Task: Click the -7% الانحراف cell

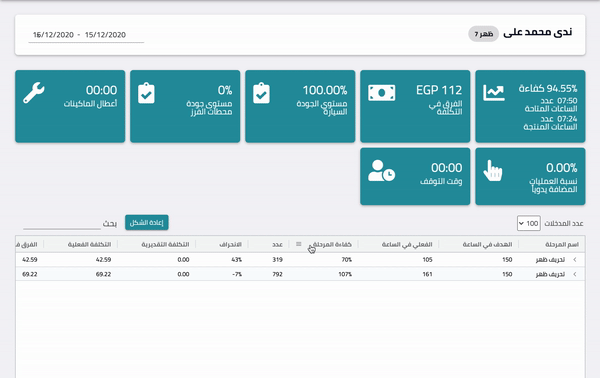Action: [237, 274]
